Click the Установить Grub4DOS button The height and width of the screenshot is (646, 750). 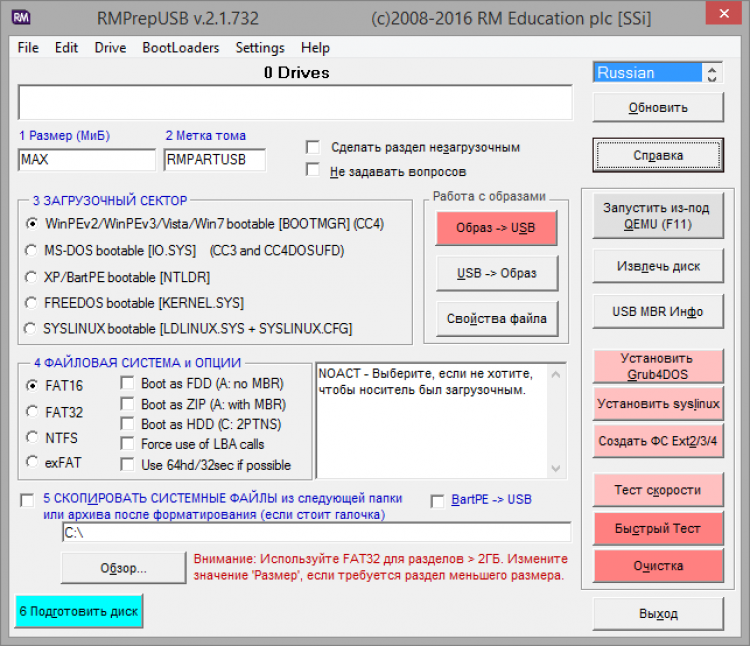[658, 366]
